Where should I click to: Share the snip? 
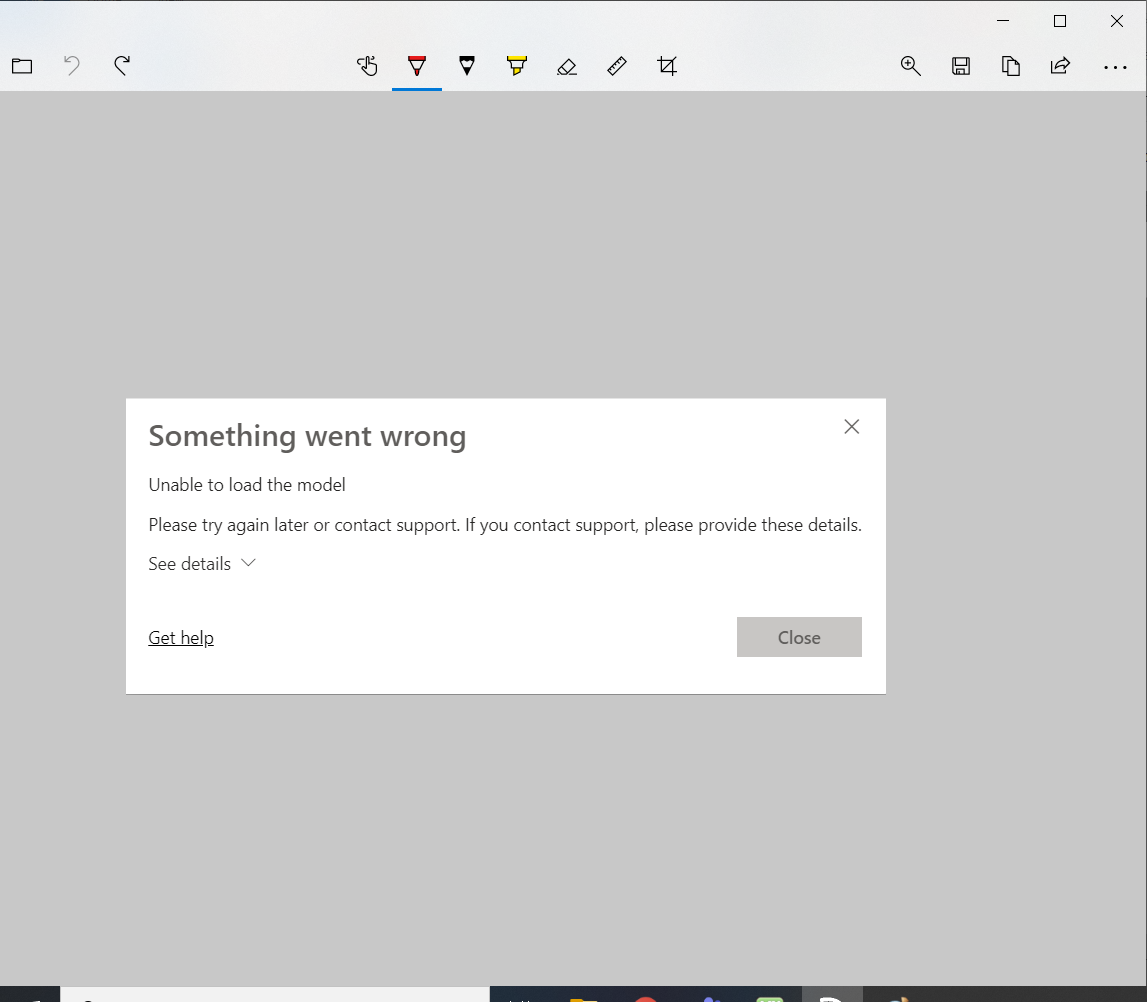click(1060, 67)
